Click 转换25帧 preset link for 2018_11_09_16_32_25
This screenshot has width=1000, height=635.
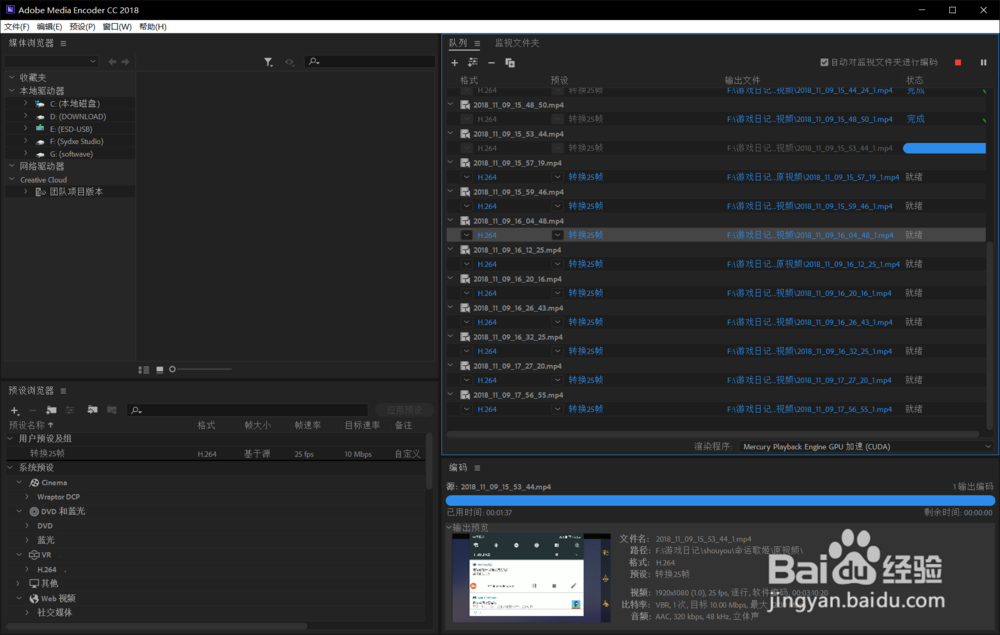pos(585,351)
